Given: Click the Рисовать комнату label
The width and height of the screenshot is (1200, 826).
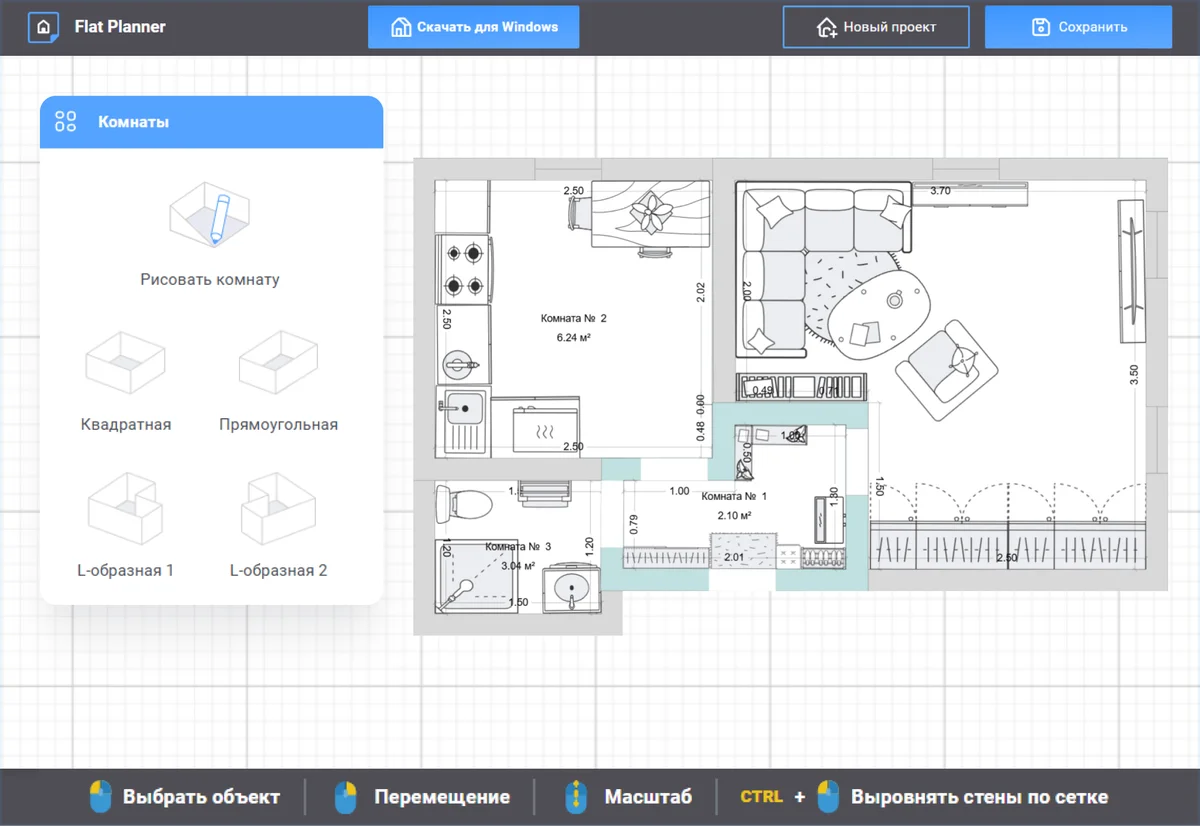Looking at the screenshot, I should 210,280.
